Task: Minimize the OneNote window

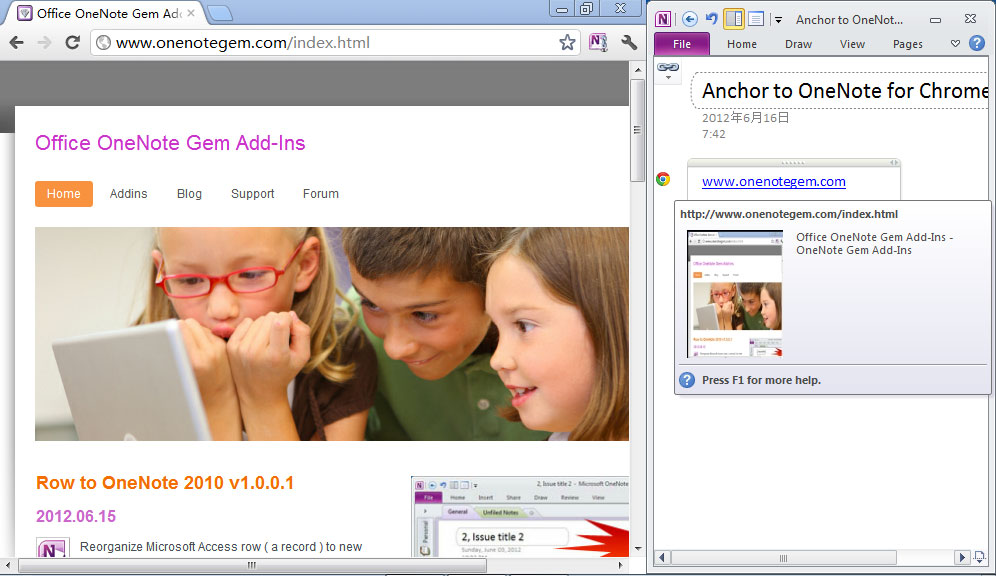Action: pos(935,20)
